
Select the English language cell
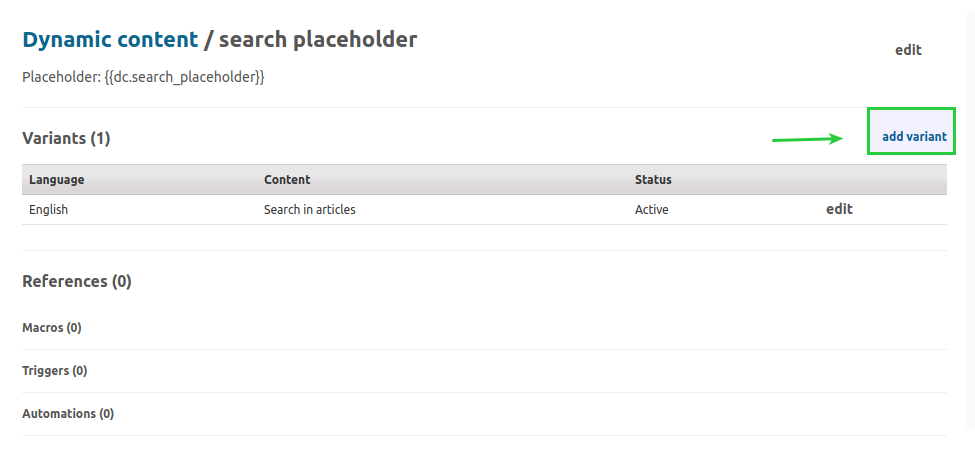click(48, 210)
